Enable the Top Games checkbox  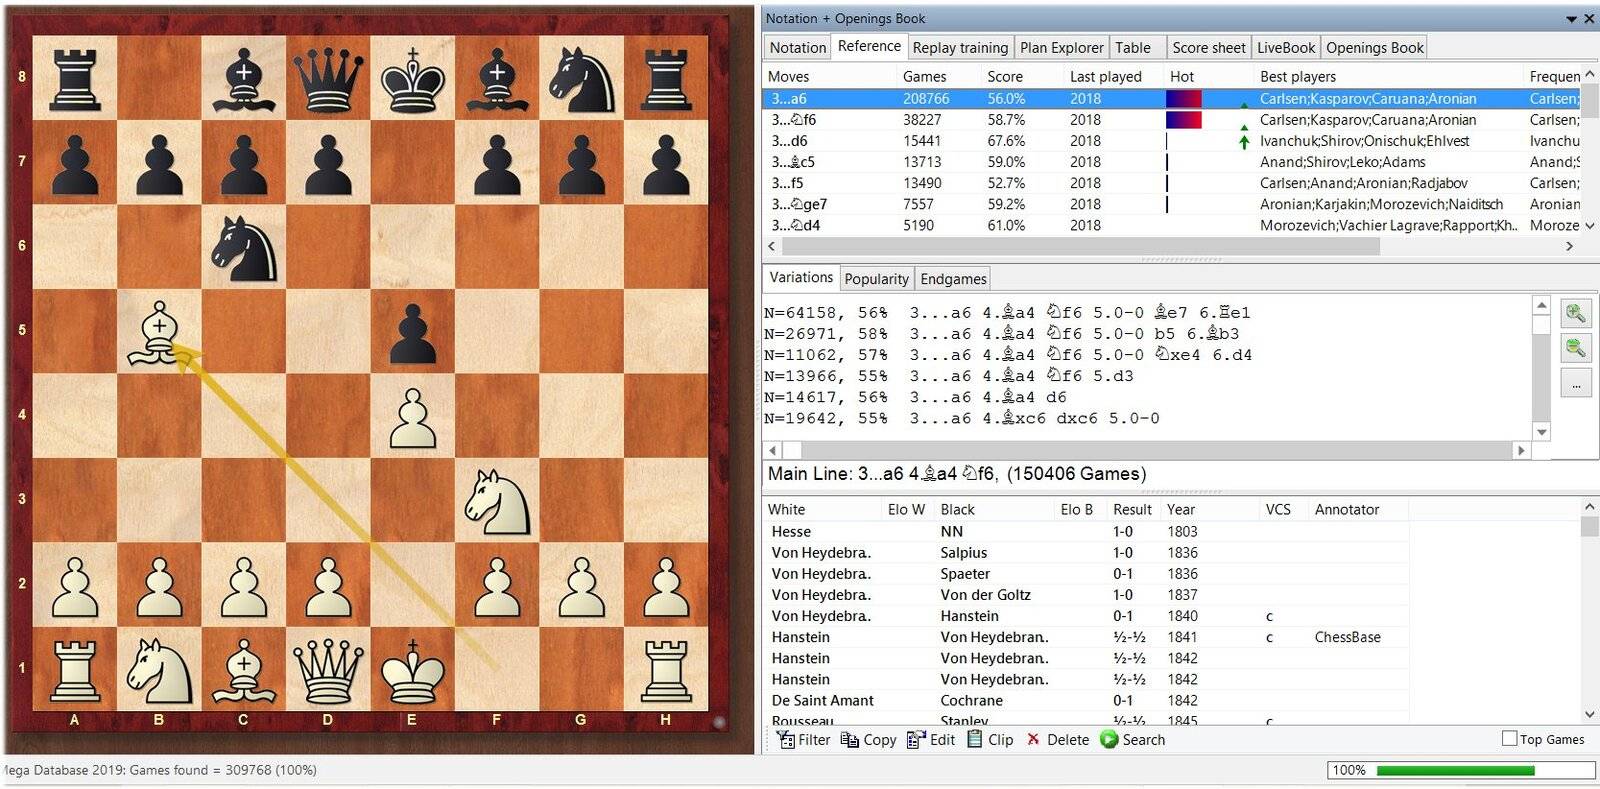tap(1510, 739)
